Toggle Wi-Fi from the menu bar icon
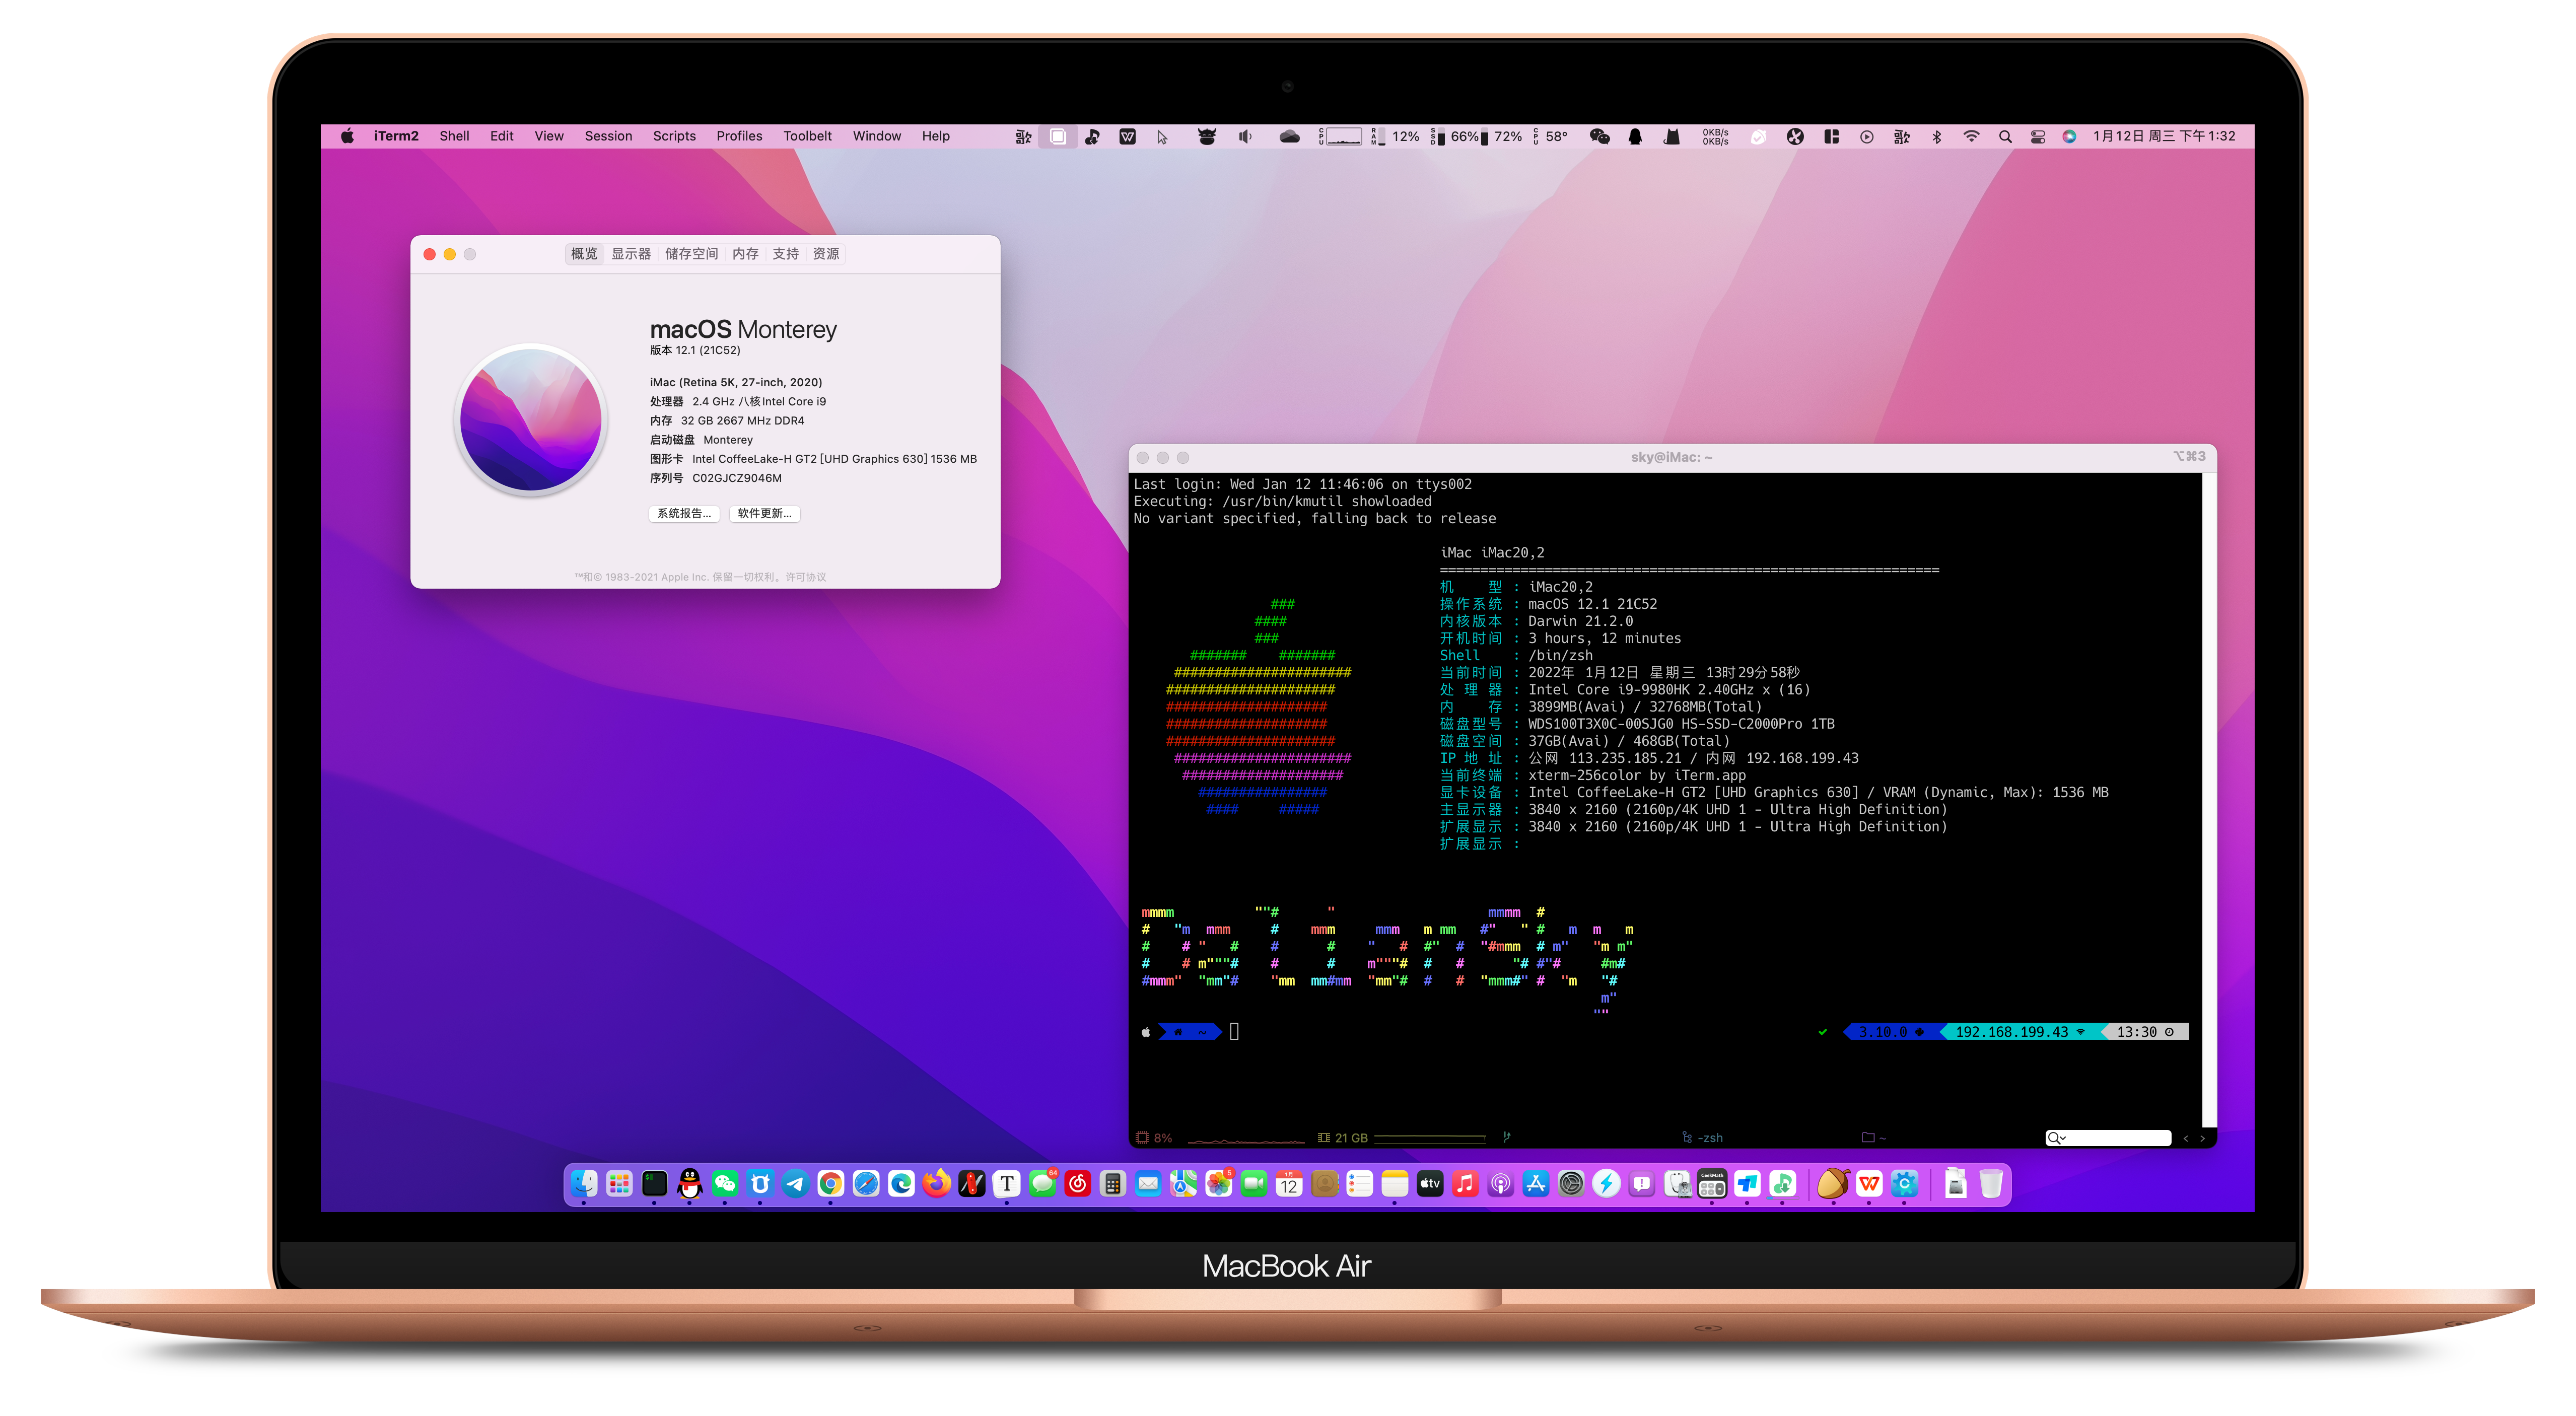Viewport: 2576px width, 1416px height. coord(1971,137)
